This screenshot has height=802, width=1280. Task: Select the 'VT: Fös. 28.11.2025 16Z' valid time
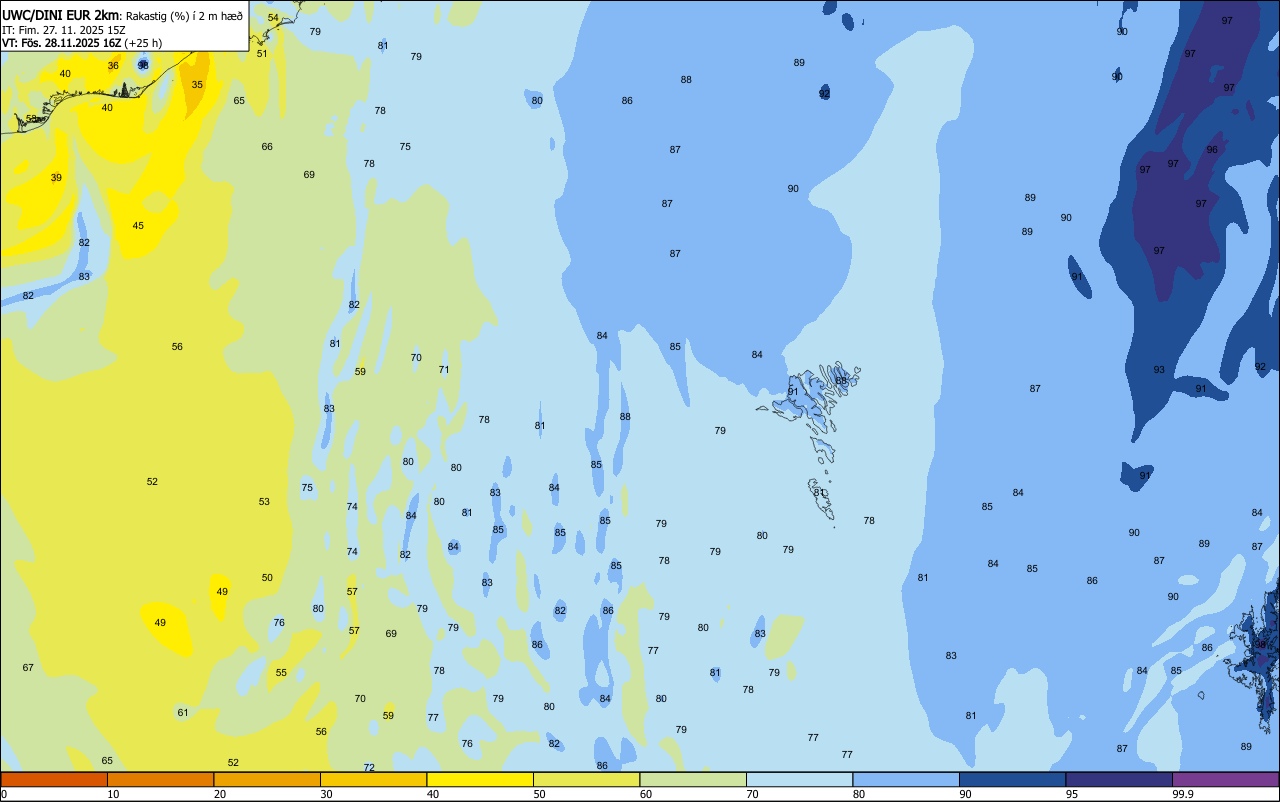(61, 43)
